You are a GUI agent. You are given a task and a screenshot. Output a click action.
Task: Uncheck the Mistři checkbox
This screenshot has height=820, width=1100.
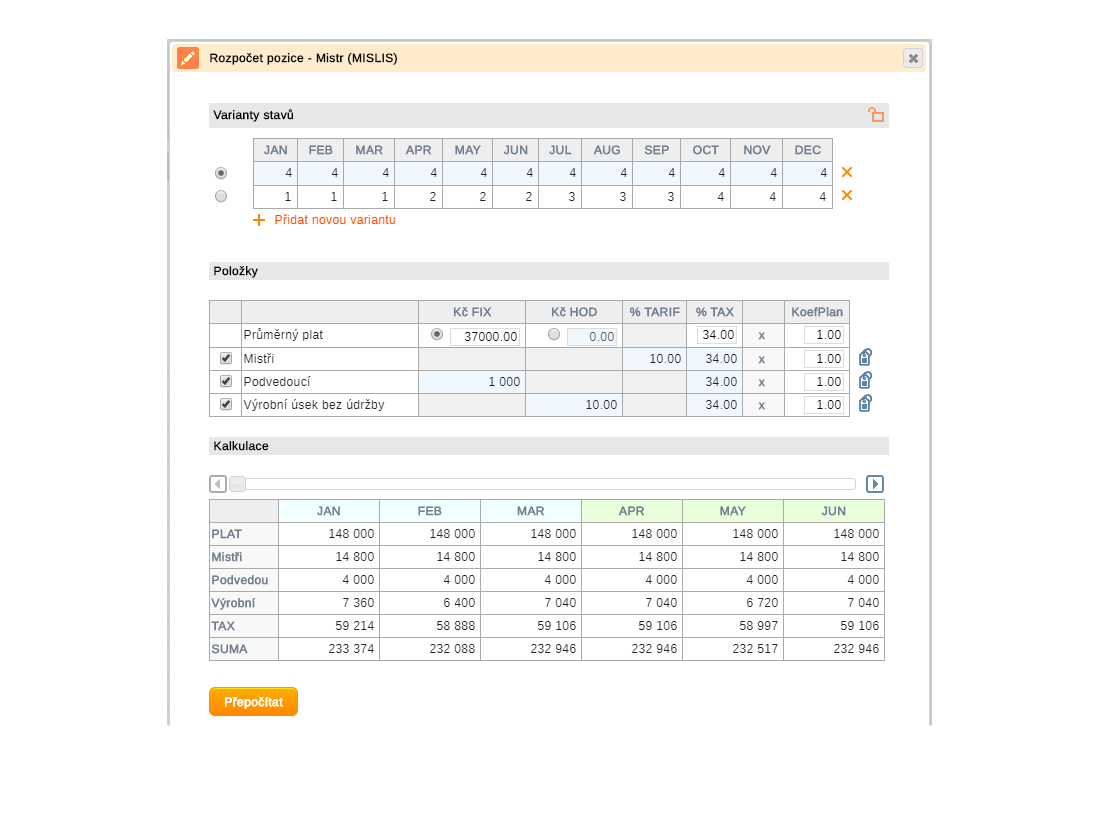point(226,358)
